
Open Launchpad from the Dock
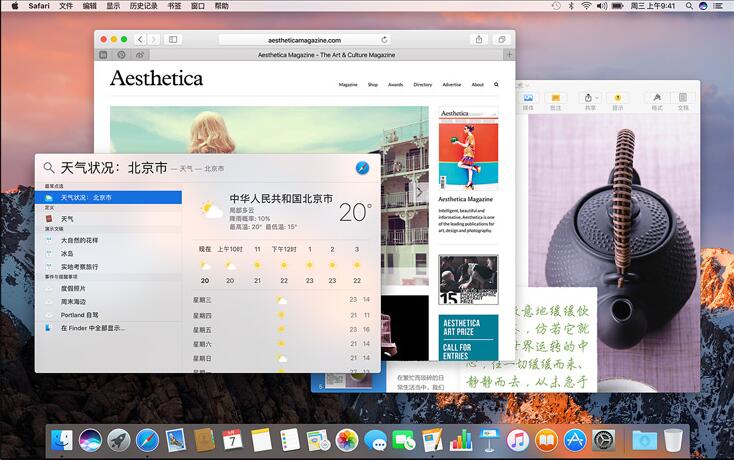pos(119,439)
